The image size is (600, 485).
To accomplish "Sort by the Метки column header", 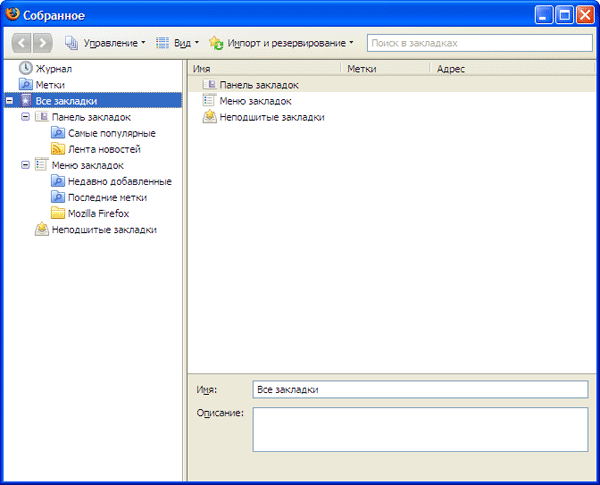I will click(x=385, y=69).
